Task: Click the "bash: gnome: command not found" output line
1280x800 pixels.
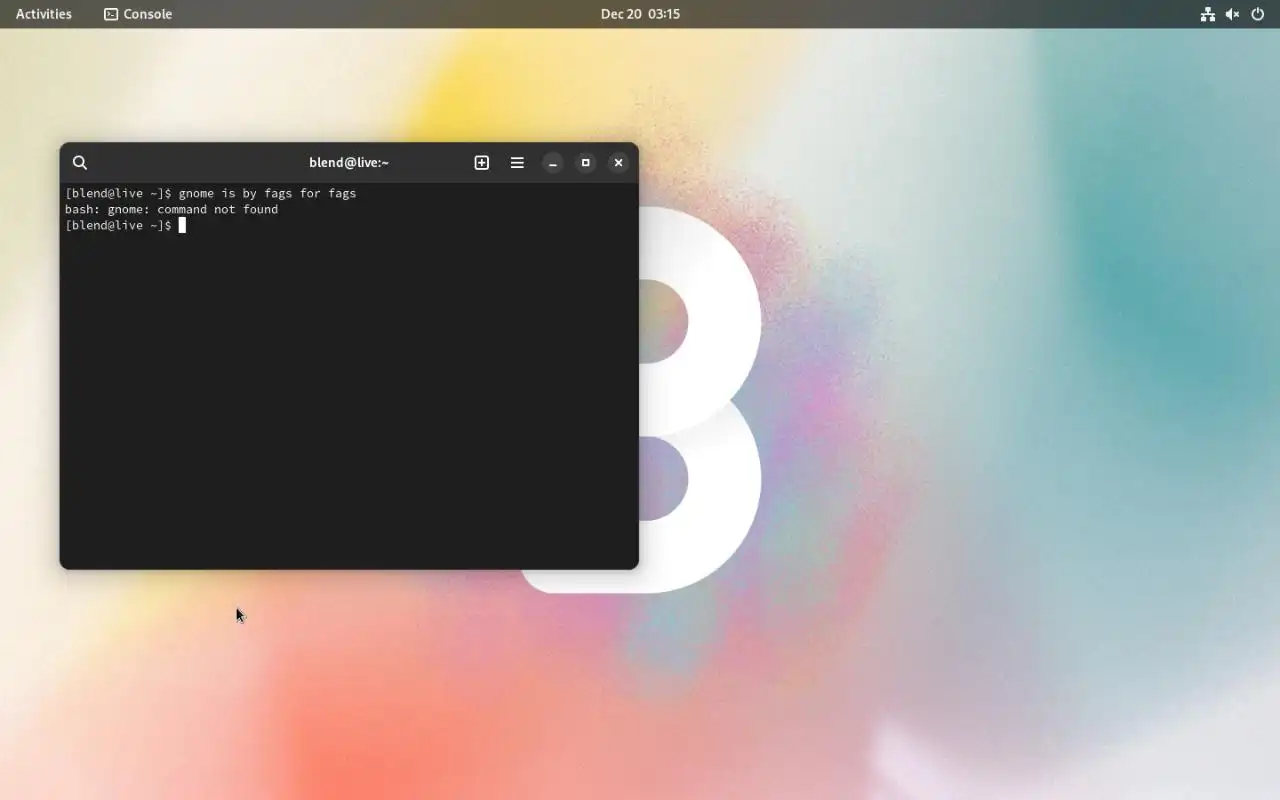Action: (172, 209)
